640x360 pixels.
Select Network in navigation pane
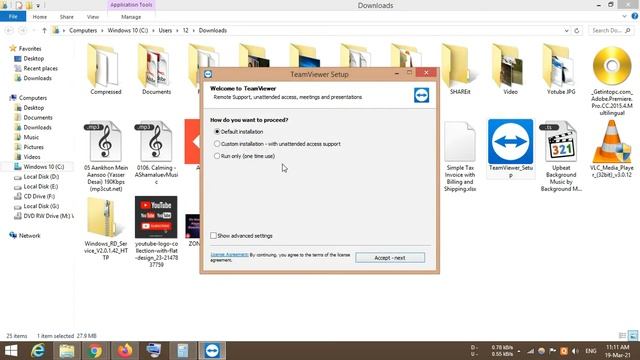tap(29, 236)
